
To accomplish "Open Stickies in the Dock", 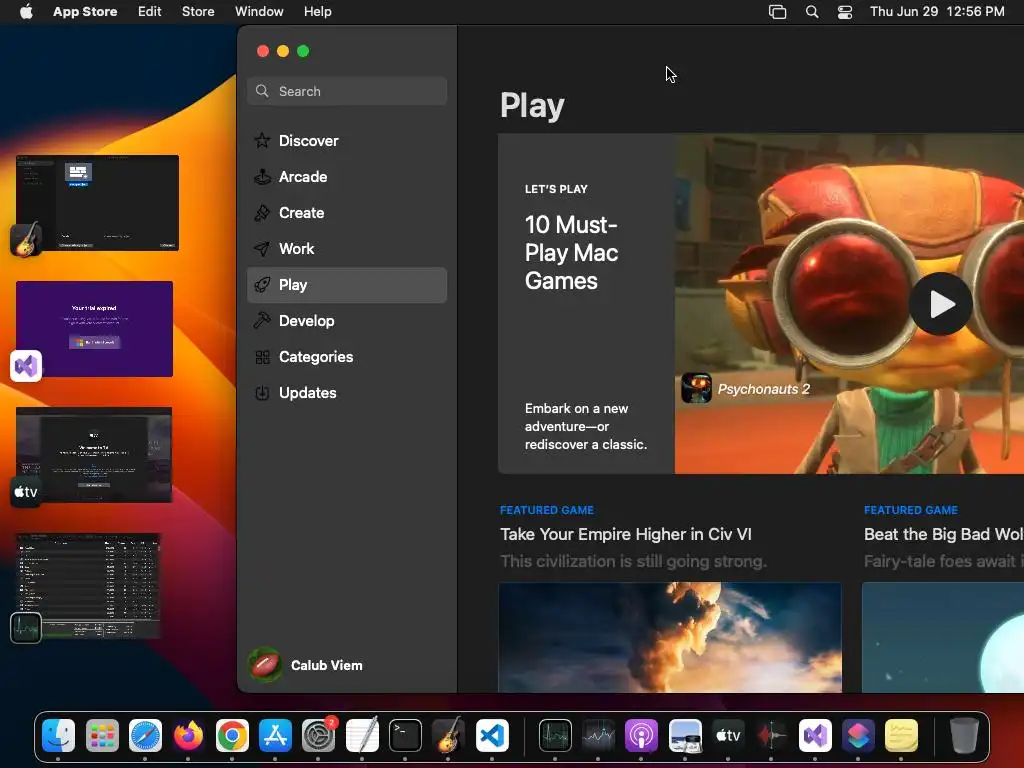I will point(901,736).
